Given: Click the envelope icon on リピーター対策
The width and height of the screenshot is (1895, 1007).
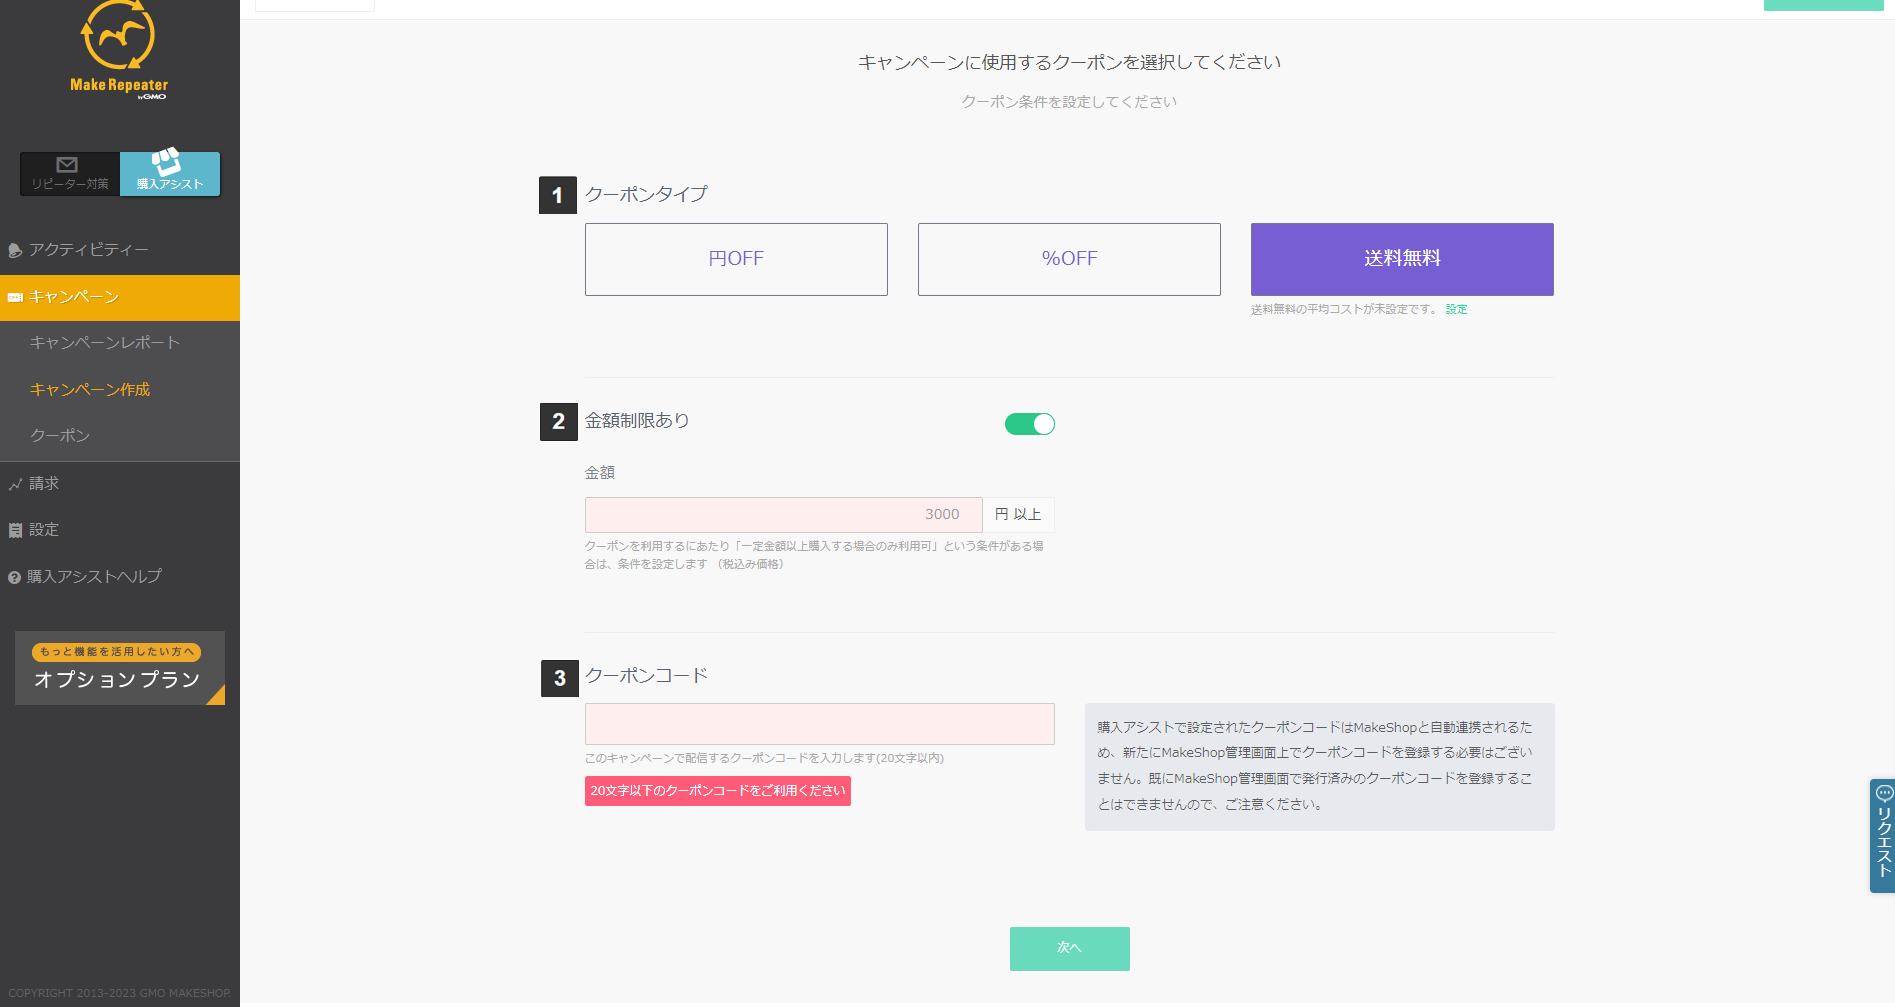Looking at the screenshot, I should [67, 165].
